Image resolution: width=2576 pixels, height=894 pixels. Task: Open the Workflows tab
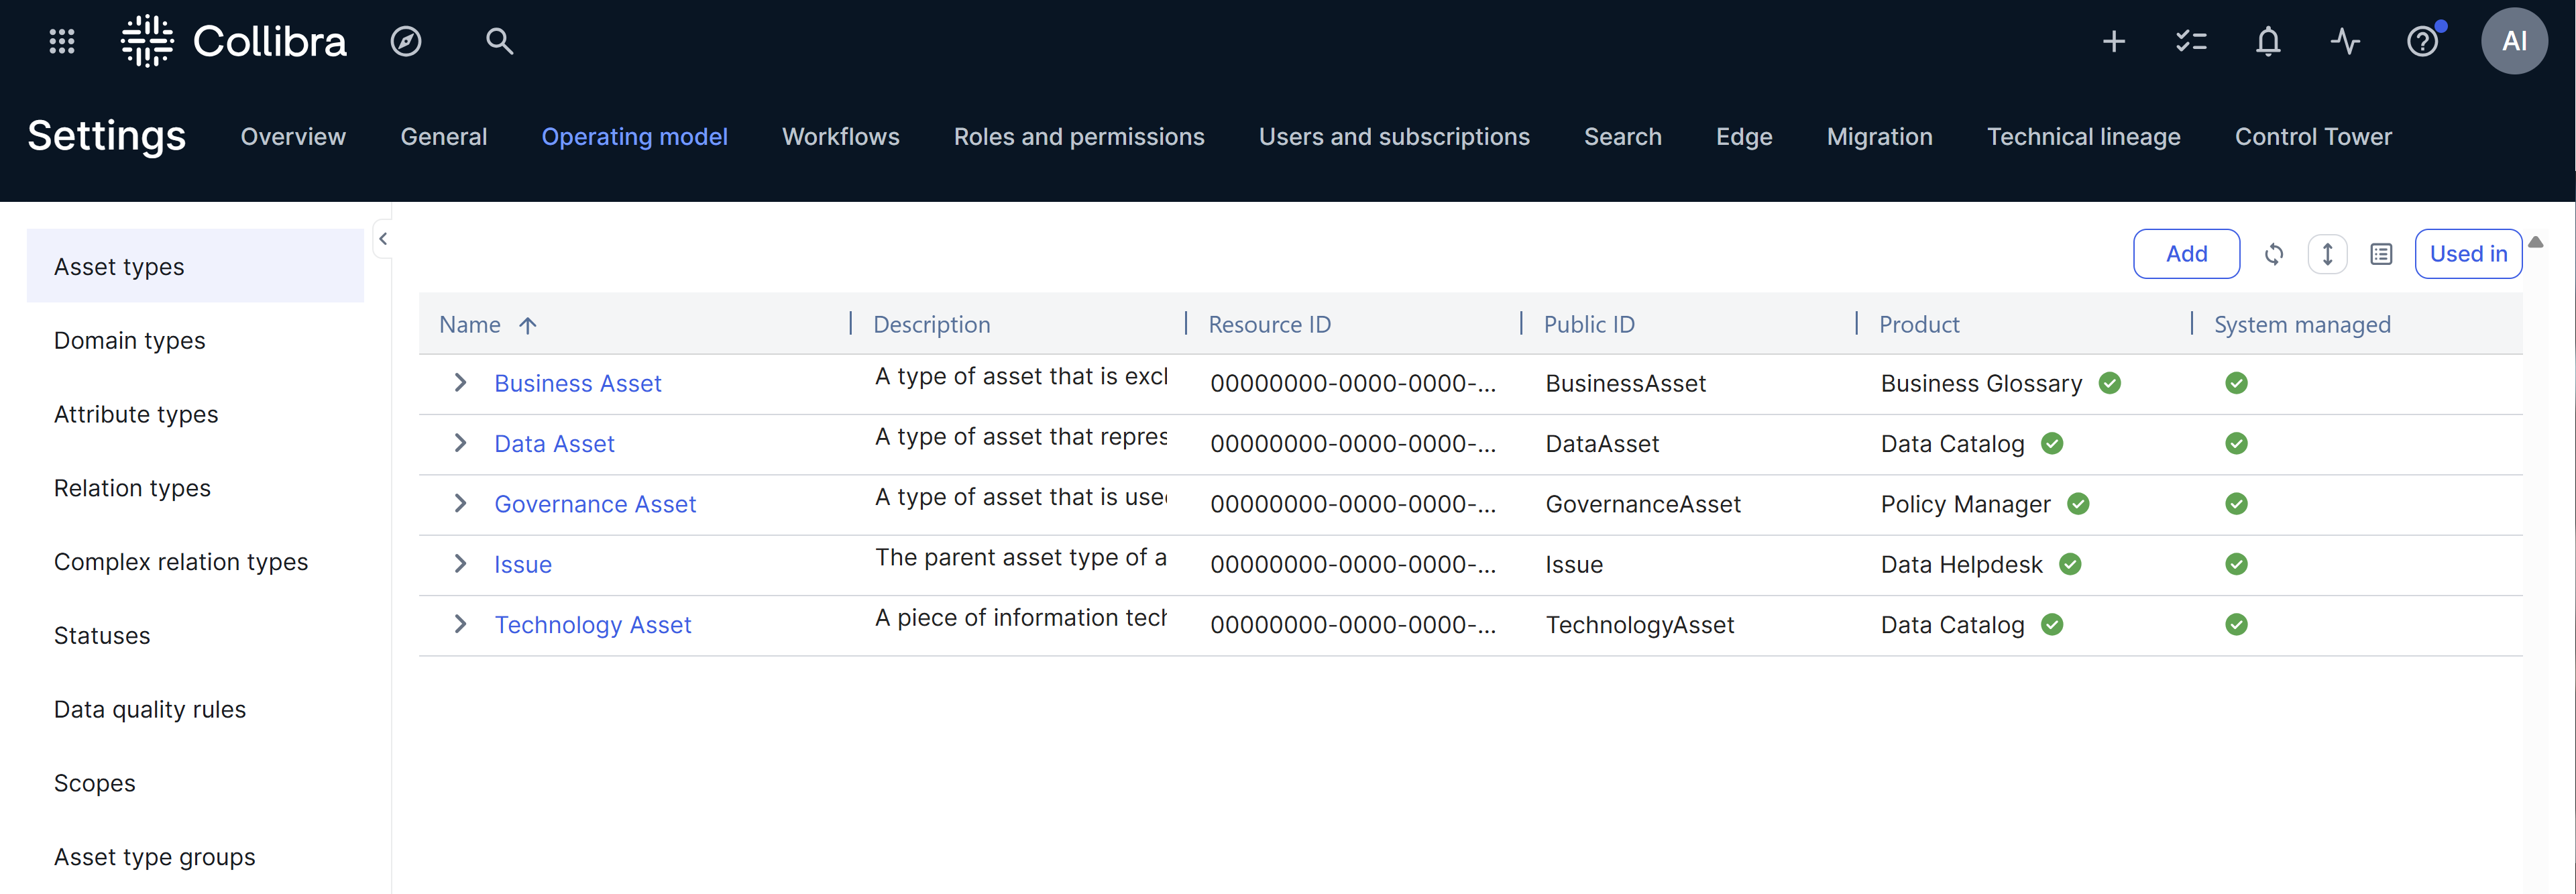click(x=840, y=137)
